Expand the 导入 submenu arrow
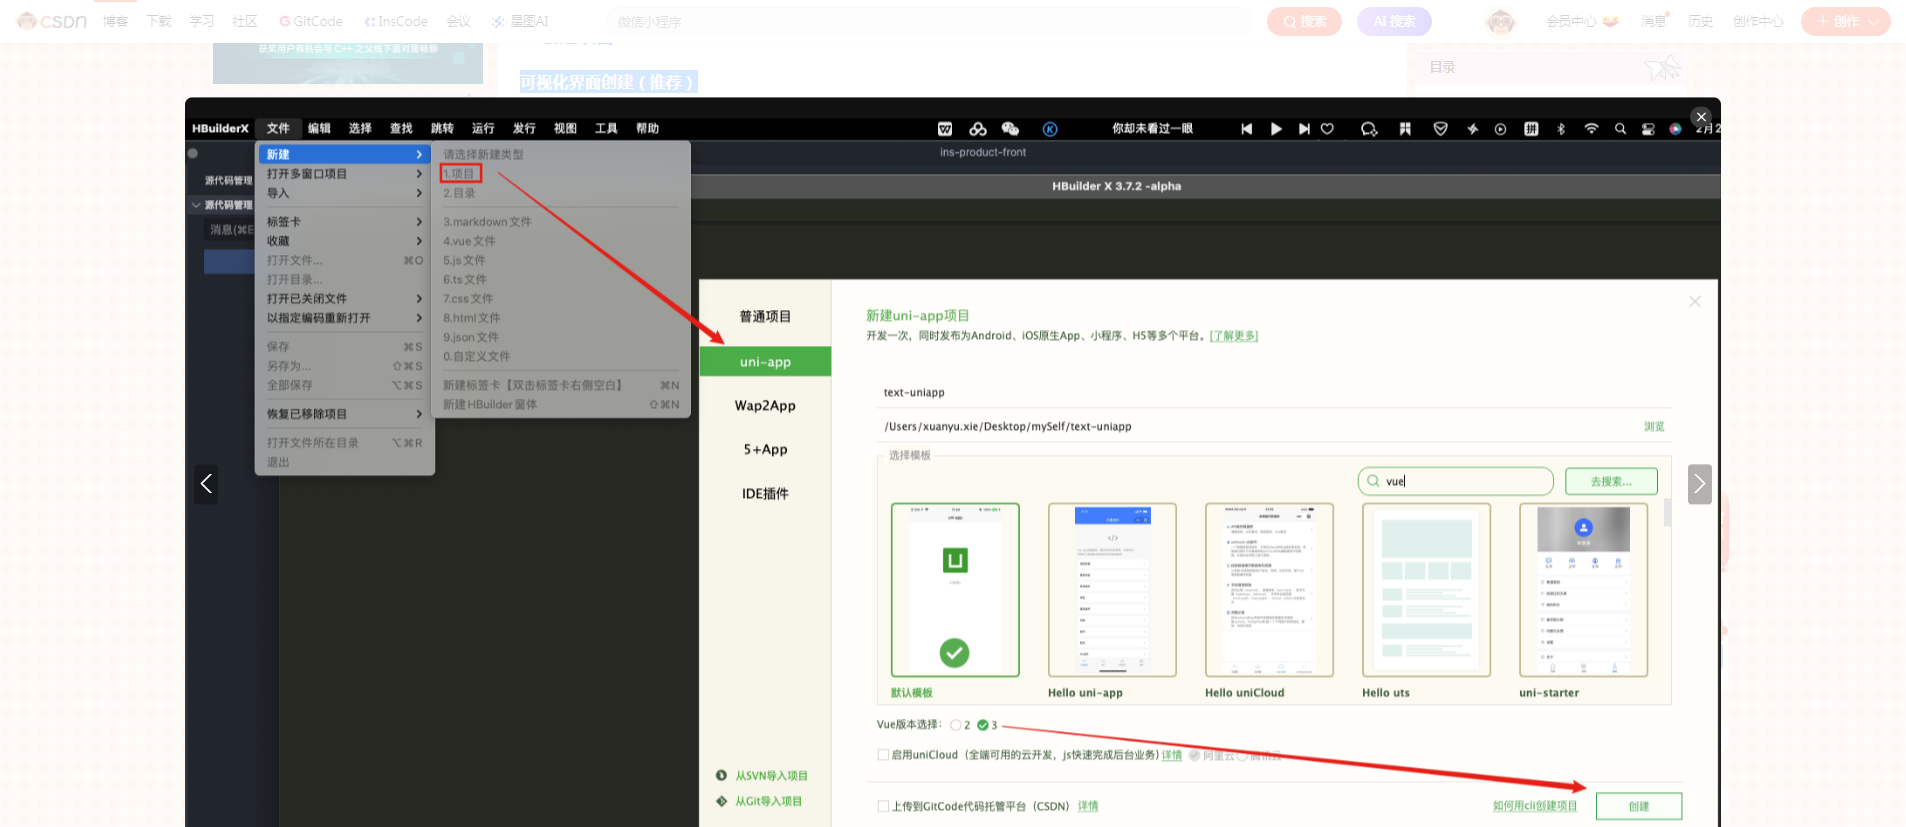This screenshot has height=827, width=1906. (x=419, y=193)
